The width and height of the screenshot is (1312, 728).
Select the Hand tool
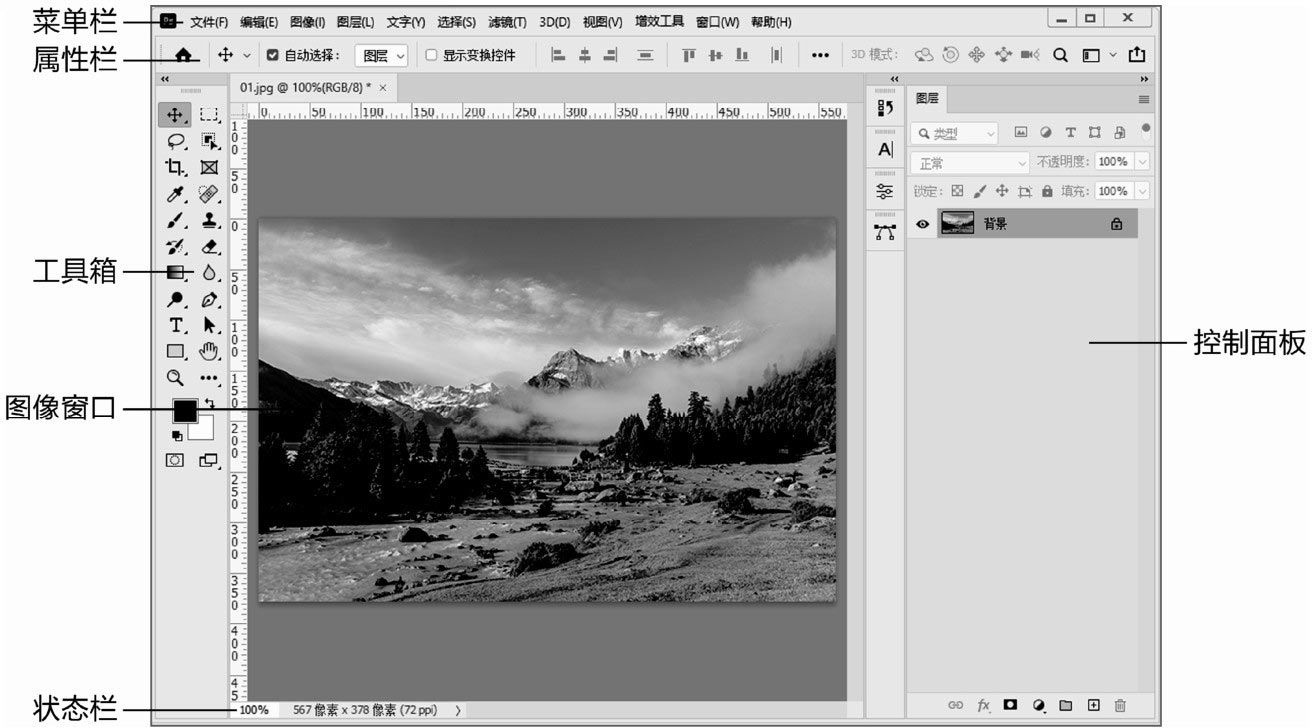(x=208, y=351)
